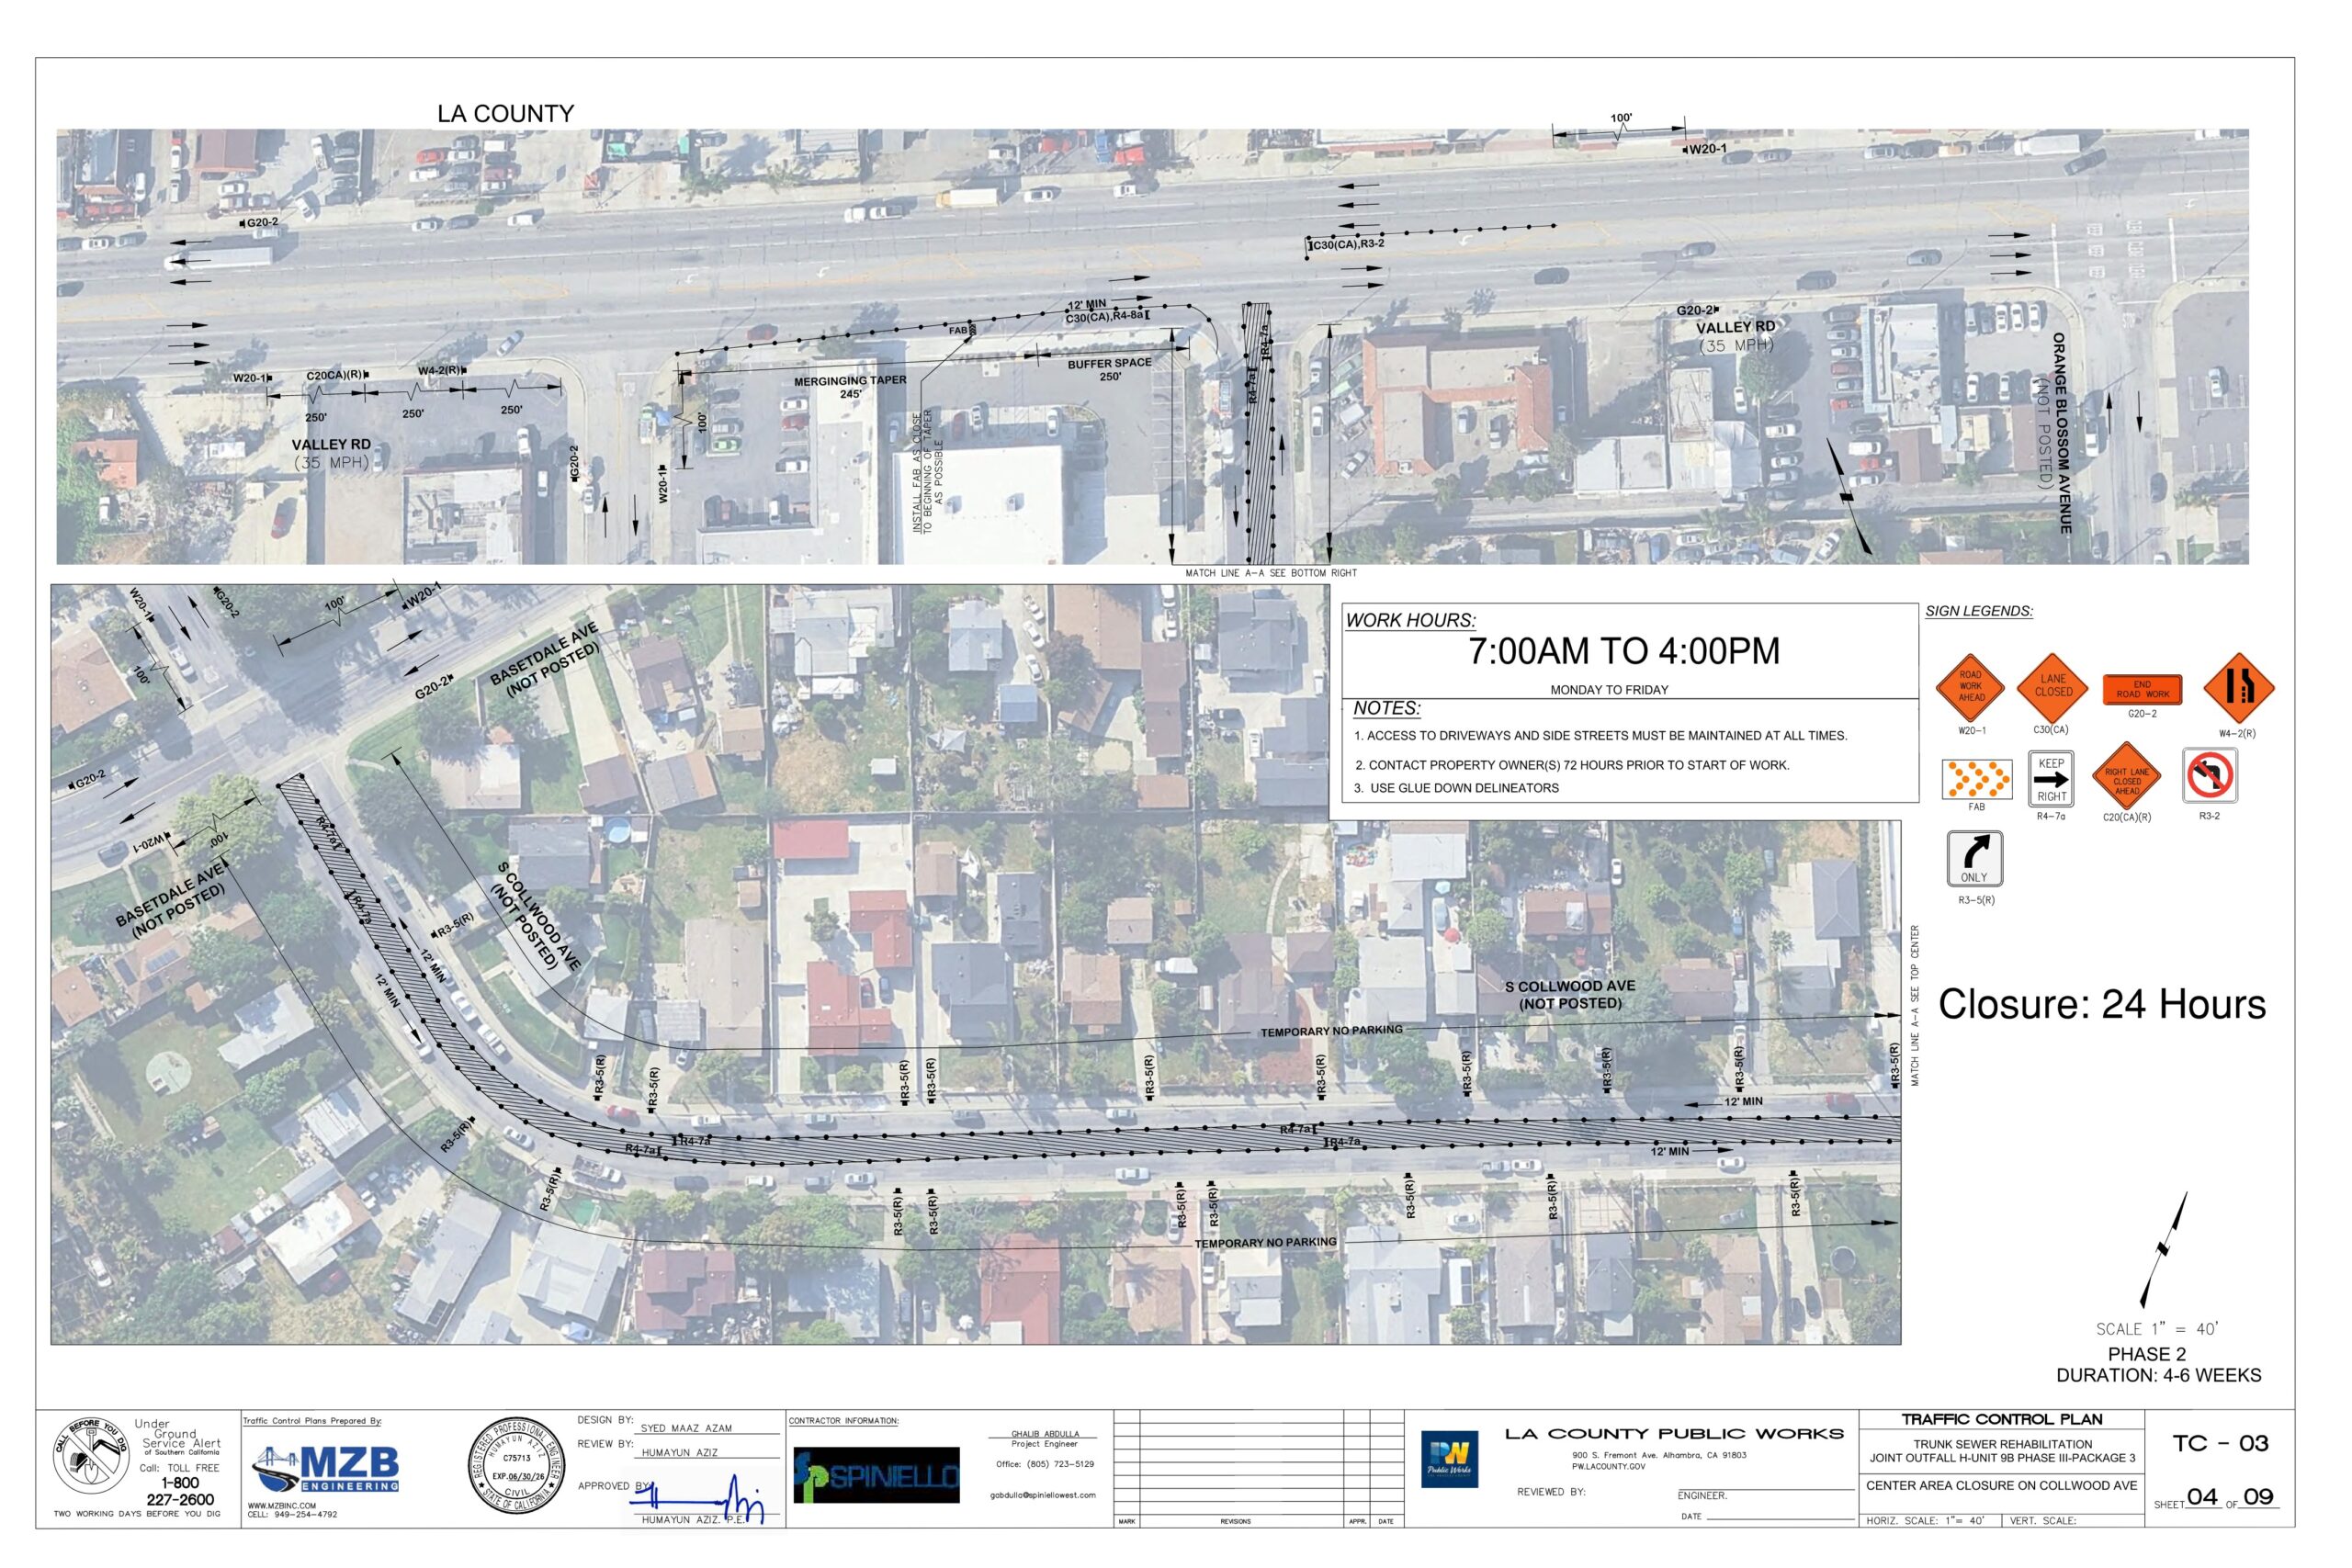Click the Sign Legends heading
Screen dimensions: 2352x1568
click(x=1978, y=611)
